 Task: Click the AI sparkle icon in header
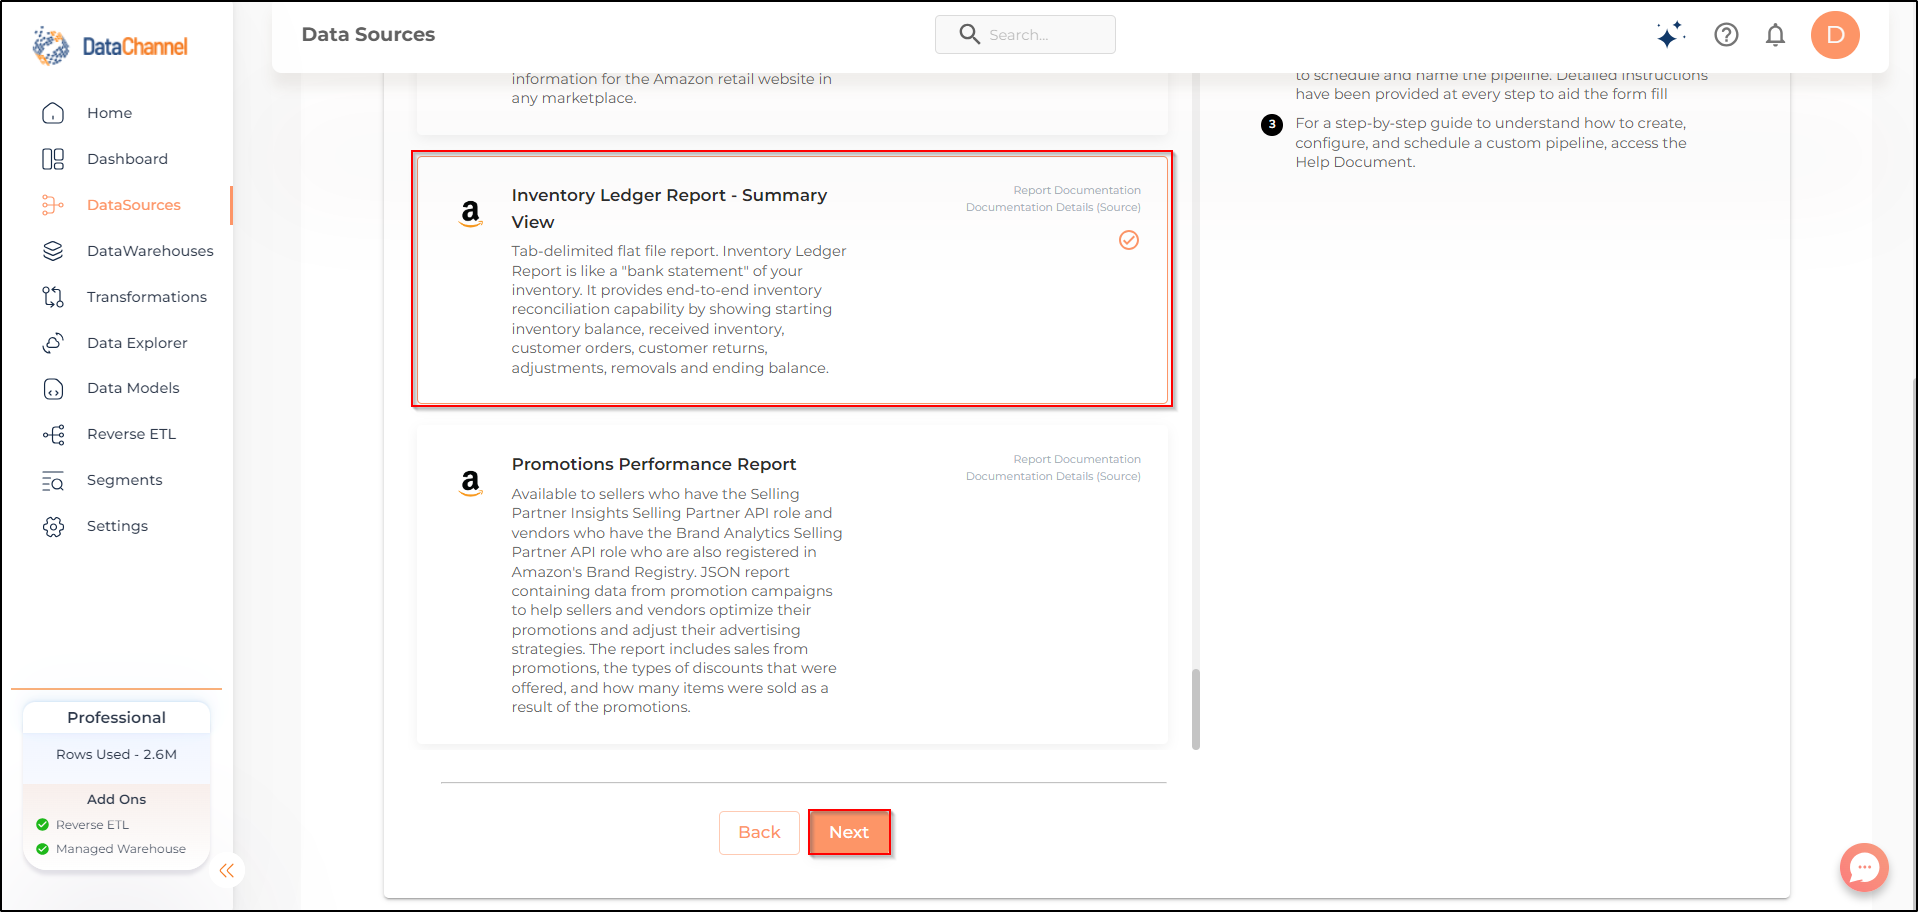[1670, 35]
